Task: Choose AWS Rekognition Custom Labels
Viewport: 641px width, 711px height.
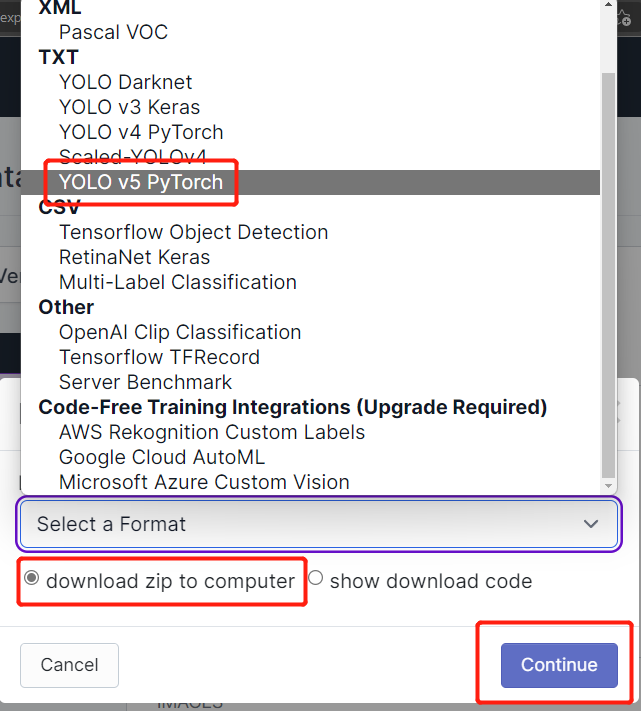Action: click(212, 432)
